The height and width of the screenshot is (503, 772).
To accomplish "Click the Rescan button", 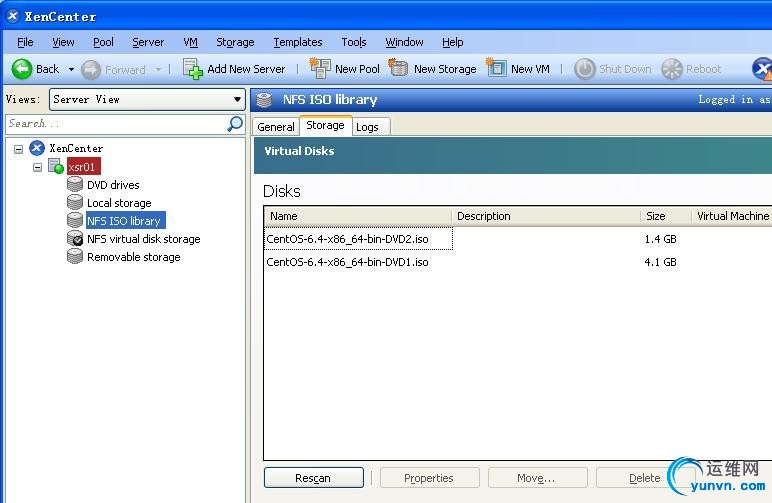I will tap(314, 477).
